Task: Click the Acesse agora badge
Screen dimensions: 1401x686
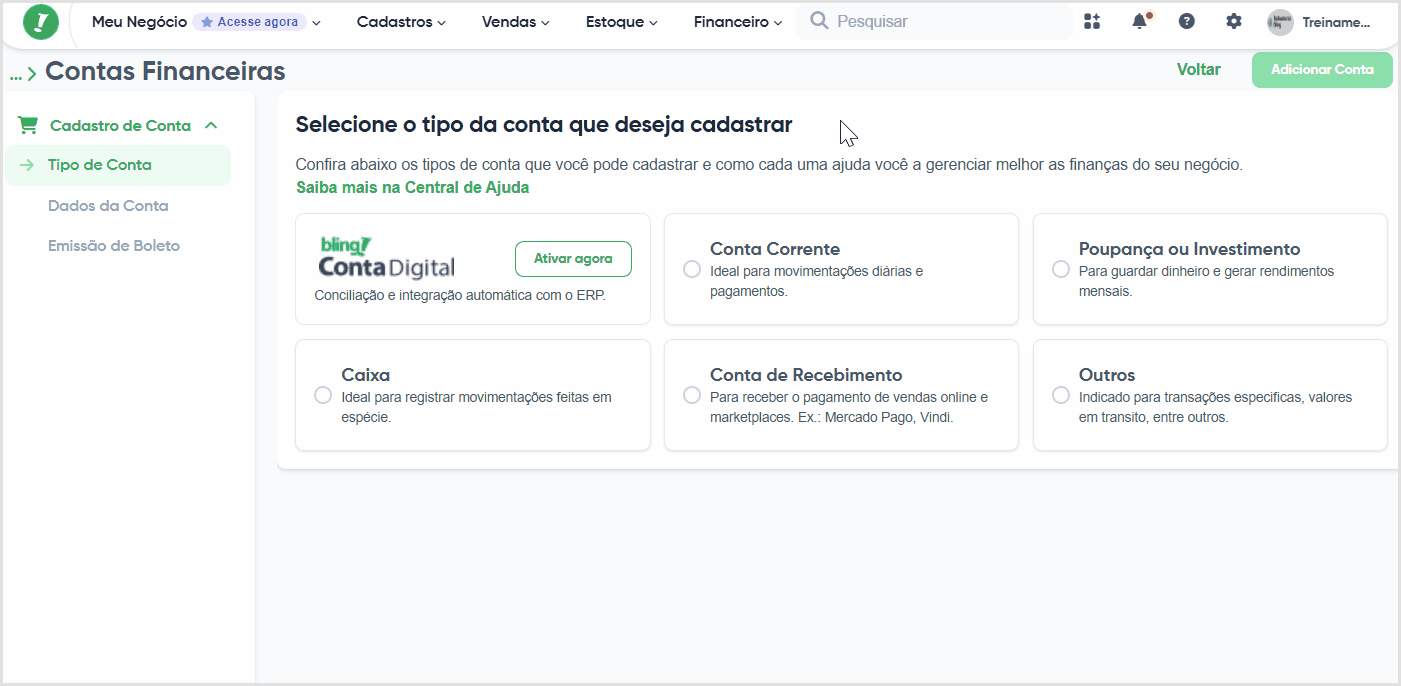Action: [x=249, y=22]
